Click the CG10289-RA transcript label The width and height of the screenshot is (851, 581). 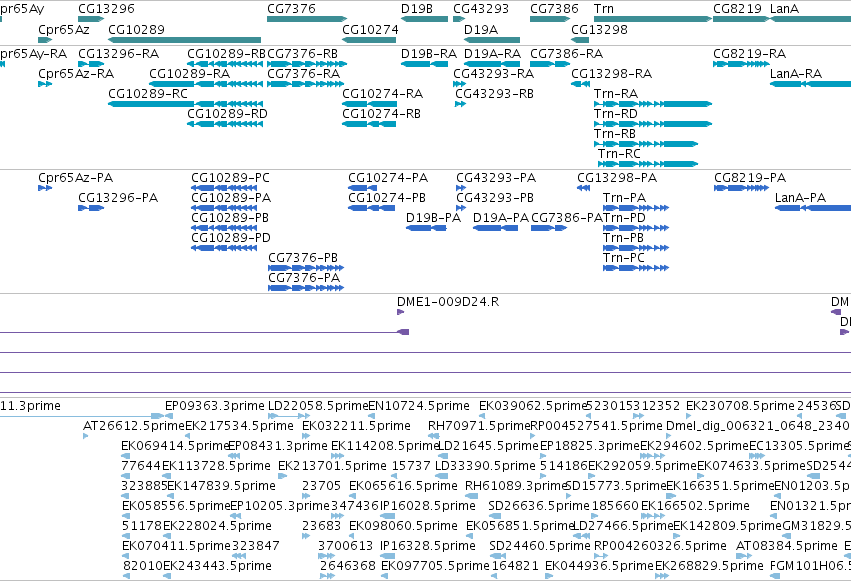189,74
